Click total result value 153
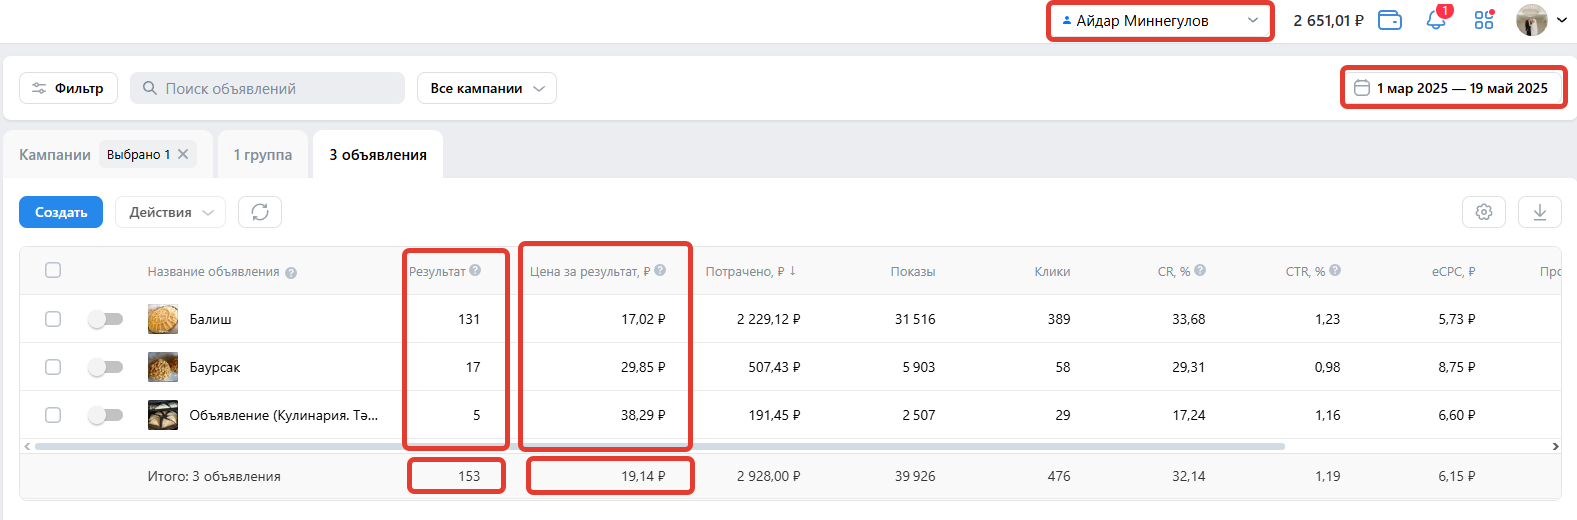The height and width of the screenshot is (520, 1577). (x=469, y=476)
